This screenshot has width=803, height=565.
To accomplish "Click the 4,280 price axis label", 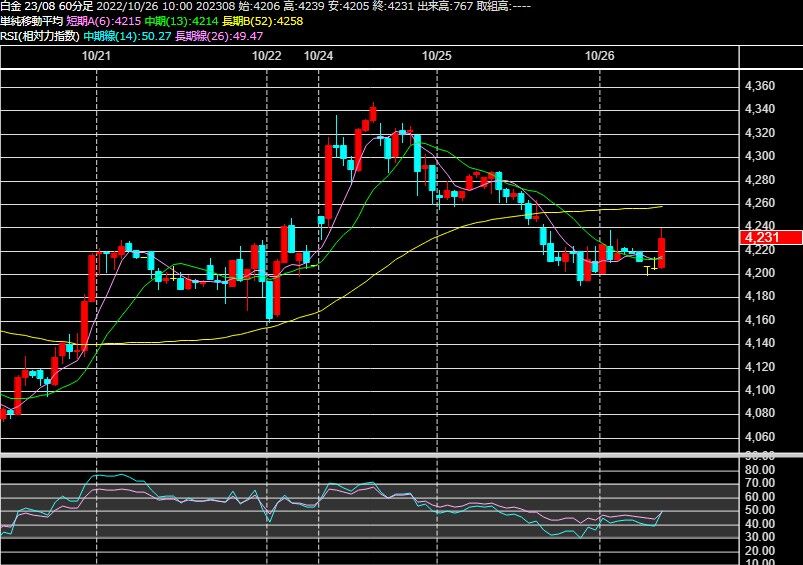I will click(x=760, y=180).
